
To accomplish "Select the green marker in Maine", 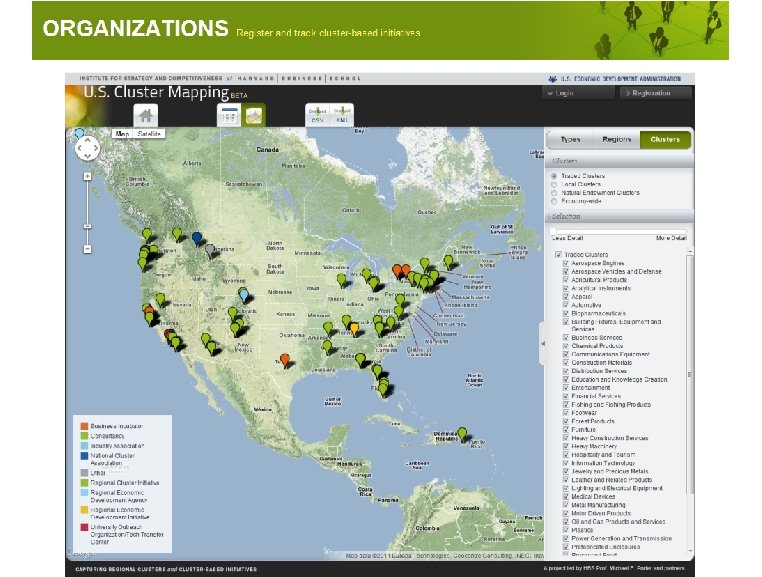I will coord(449,262).
